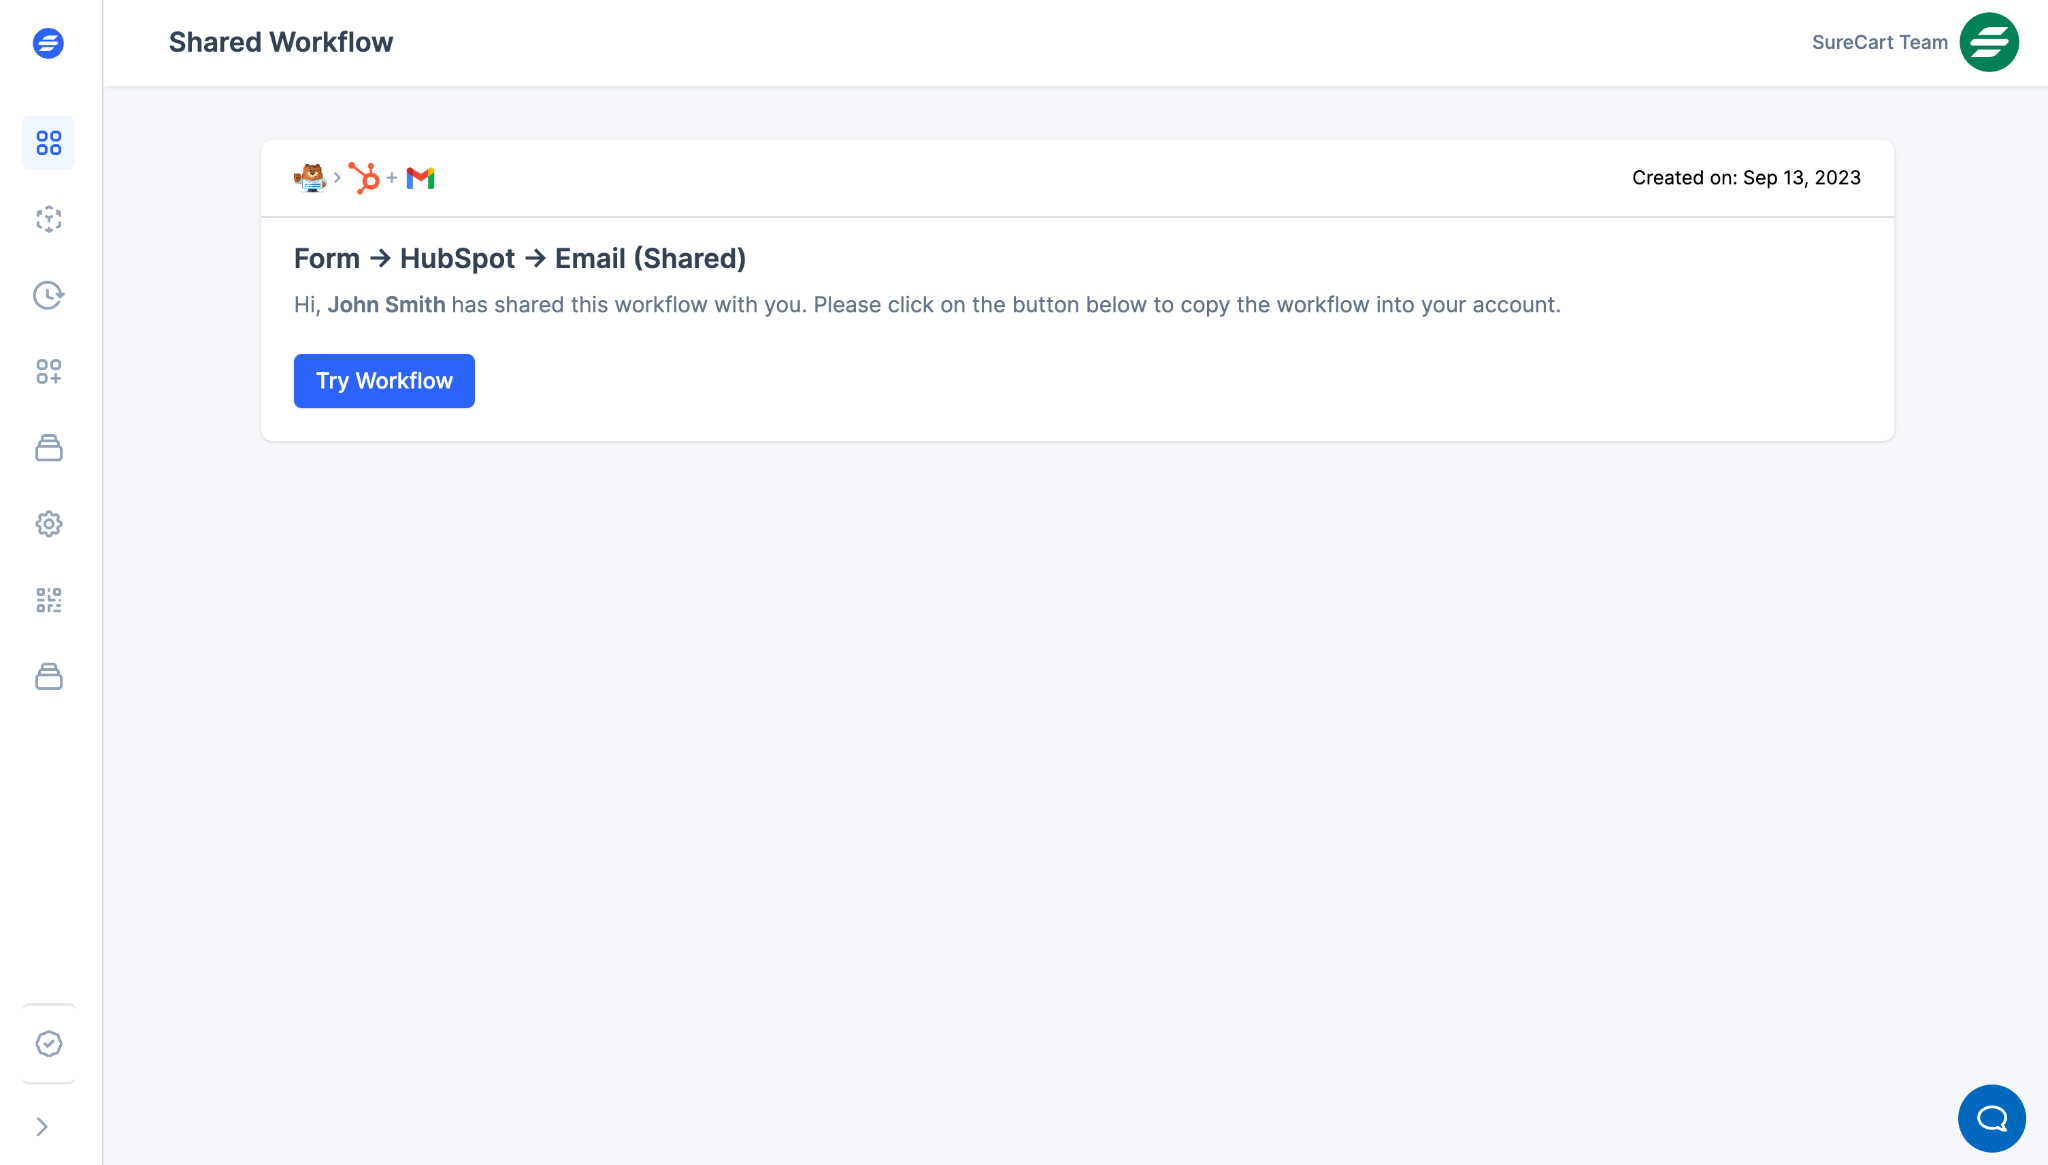The height and width of the screenshot is (1165, 2048).
Task: Click the Raccoon app icon in workflow
Action: [x=311, y=177]
